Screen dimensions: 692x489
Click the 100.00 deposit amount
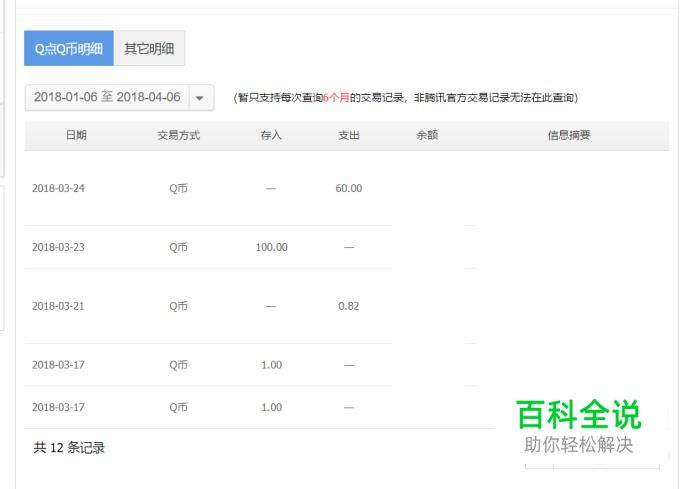pos(271,247)
